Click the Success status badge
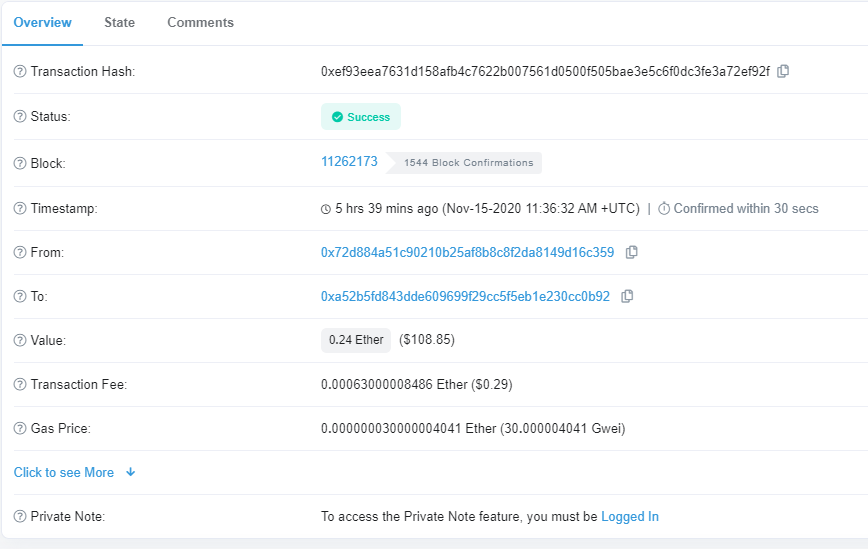 tap(361, 117)
